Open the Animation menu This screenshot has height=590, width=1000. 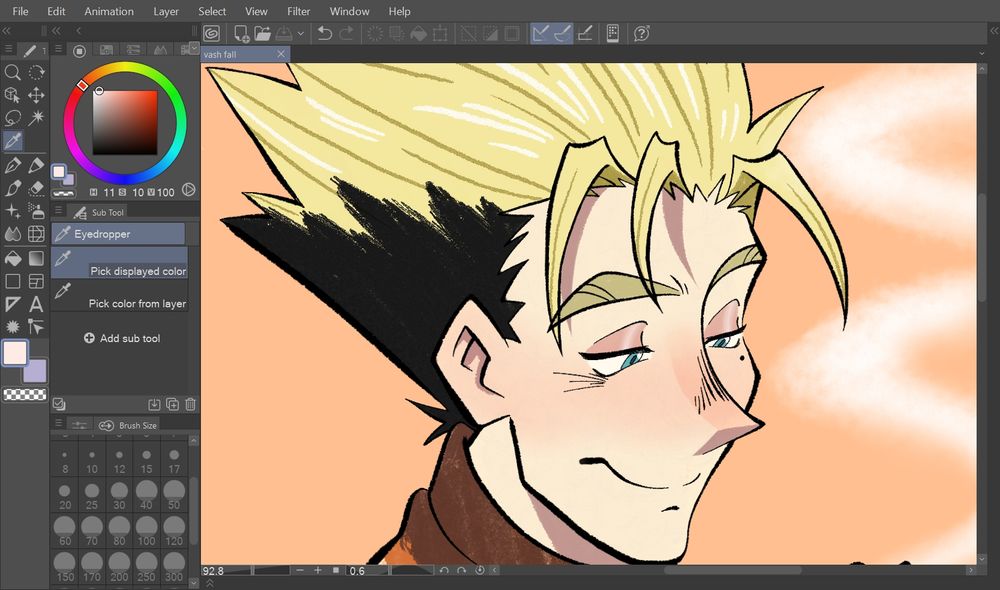[x=109, y=11]
